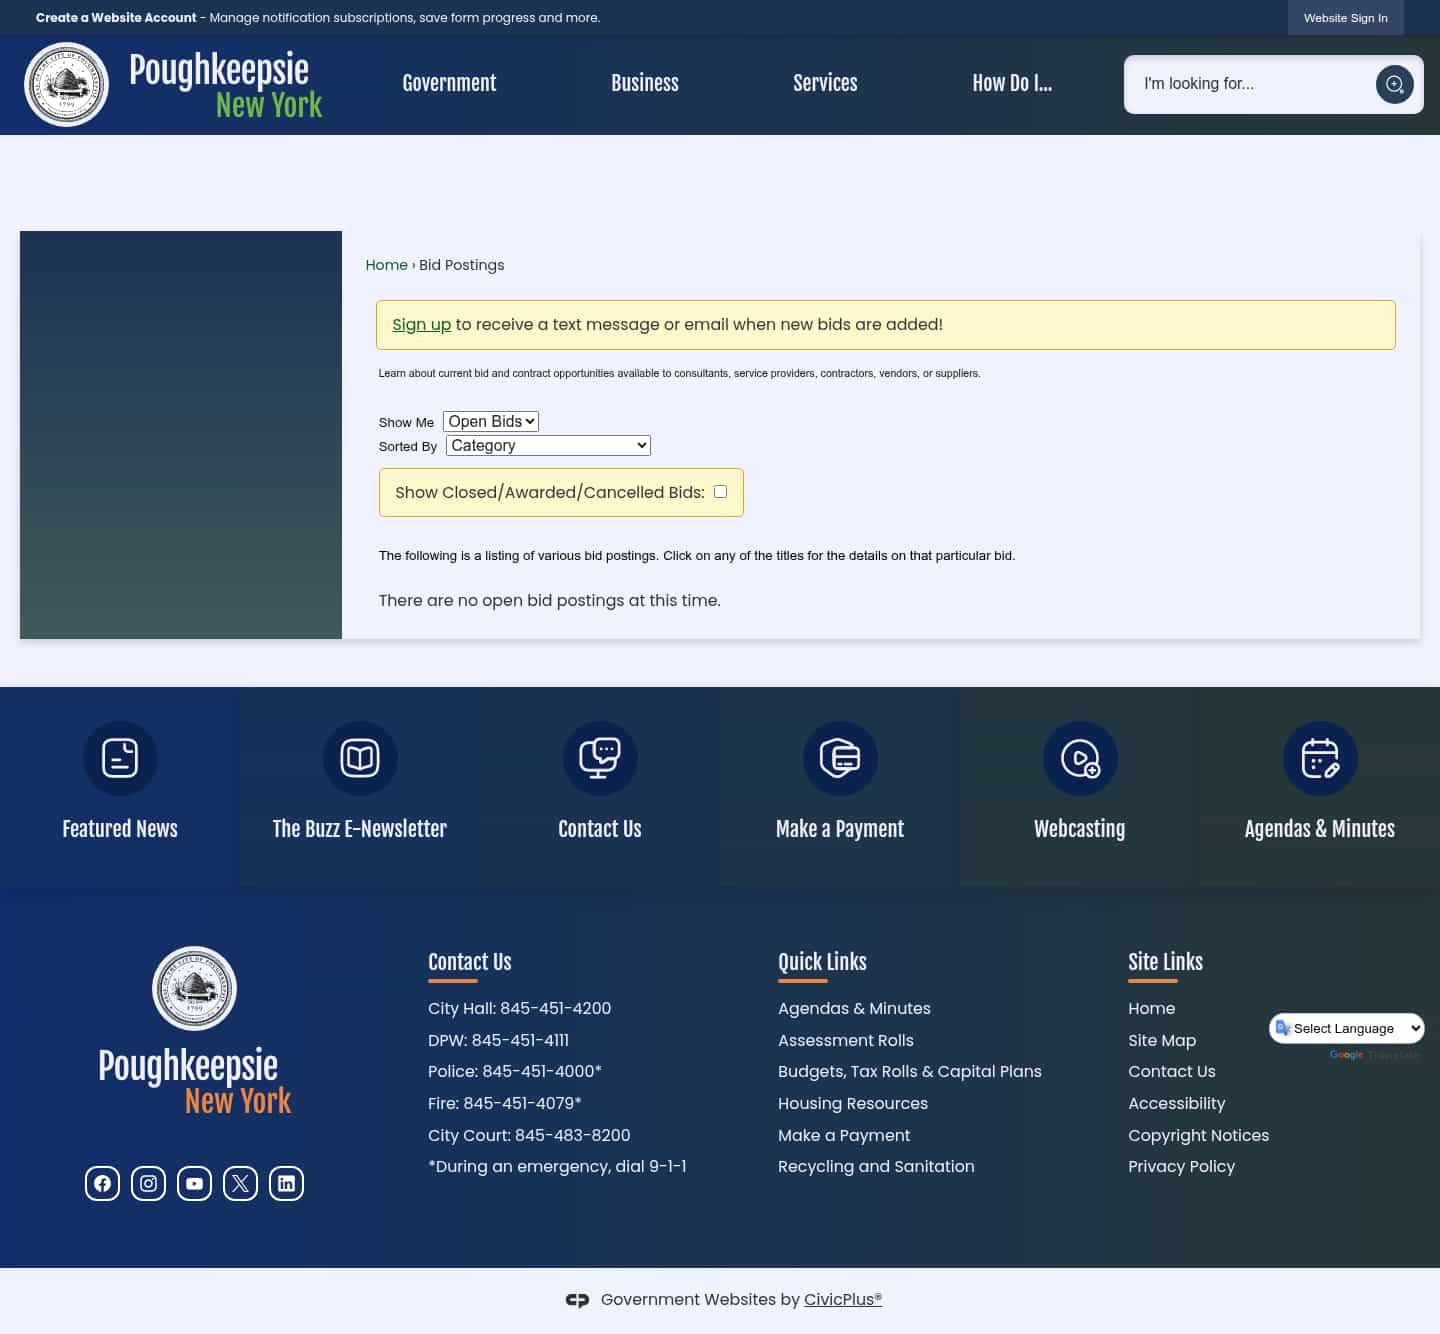Expand the Sorted By Category dropdown
This screenshot has height=1334, width=1440.
pos(547,445)
